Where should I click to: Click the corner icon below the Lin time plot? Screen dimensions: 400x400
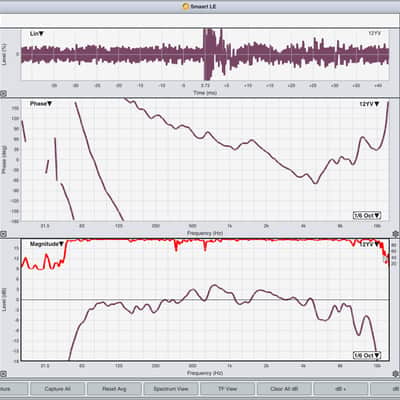click(x=2, y=94)
